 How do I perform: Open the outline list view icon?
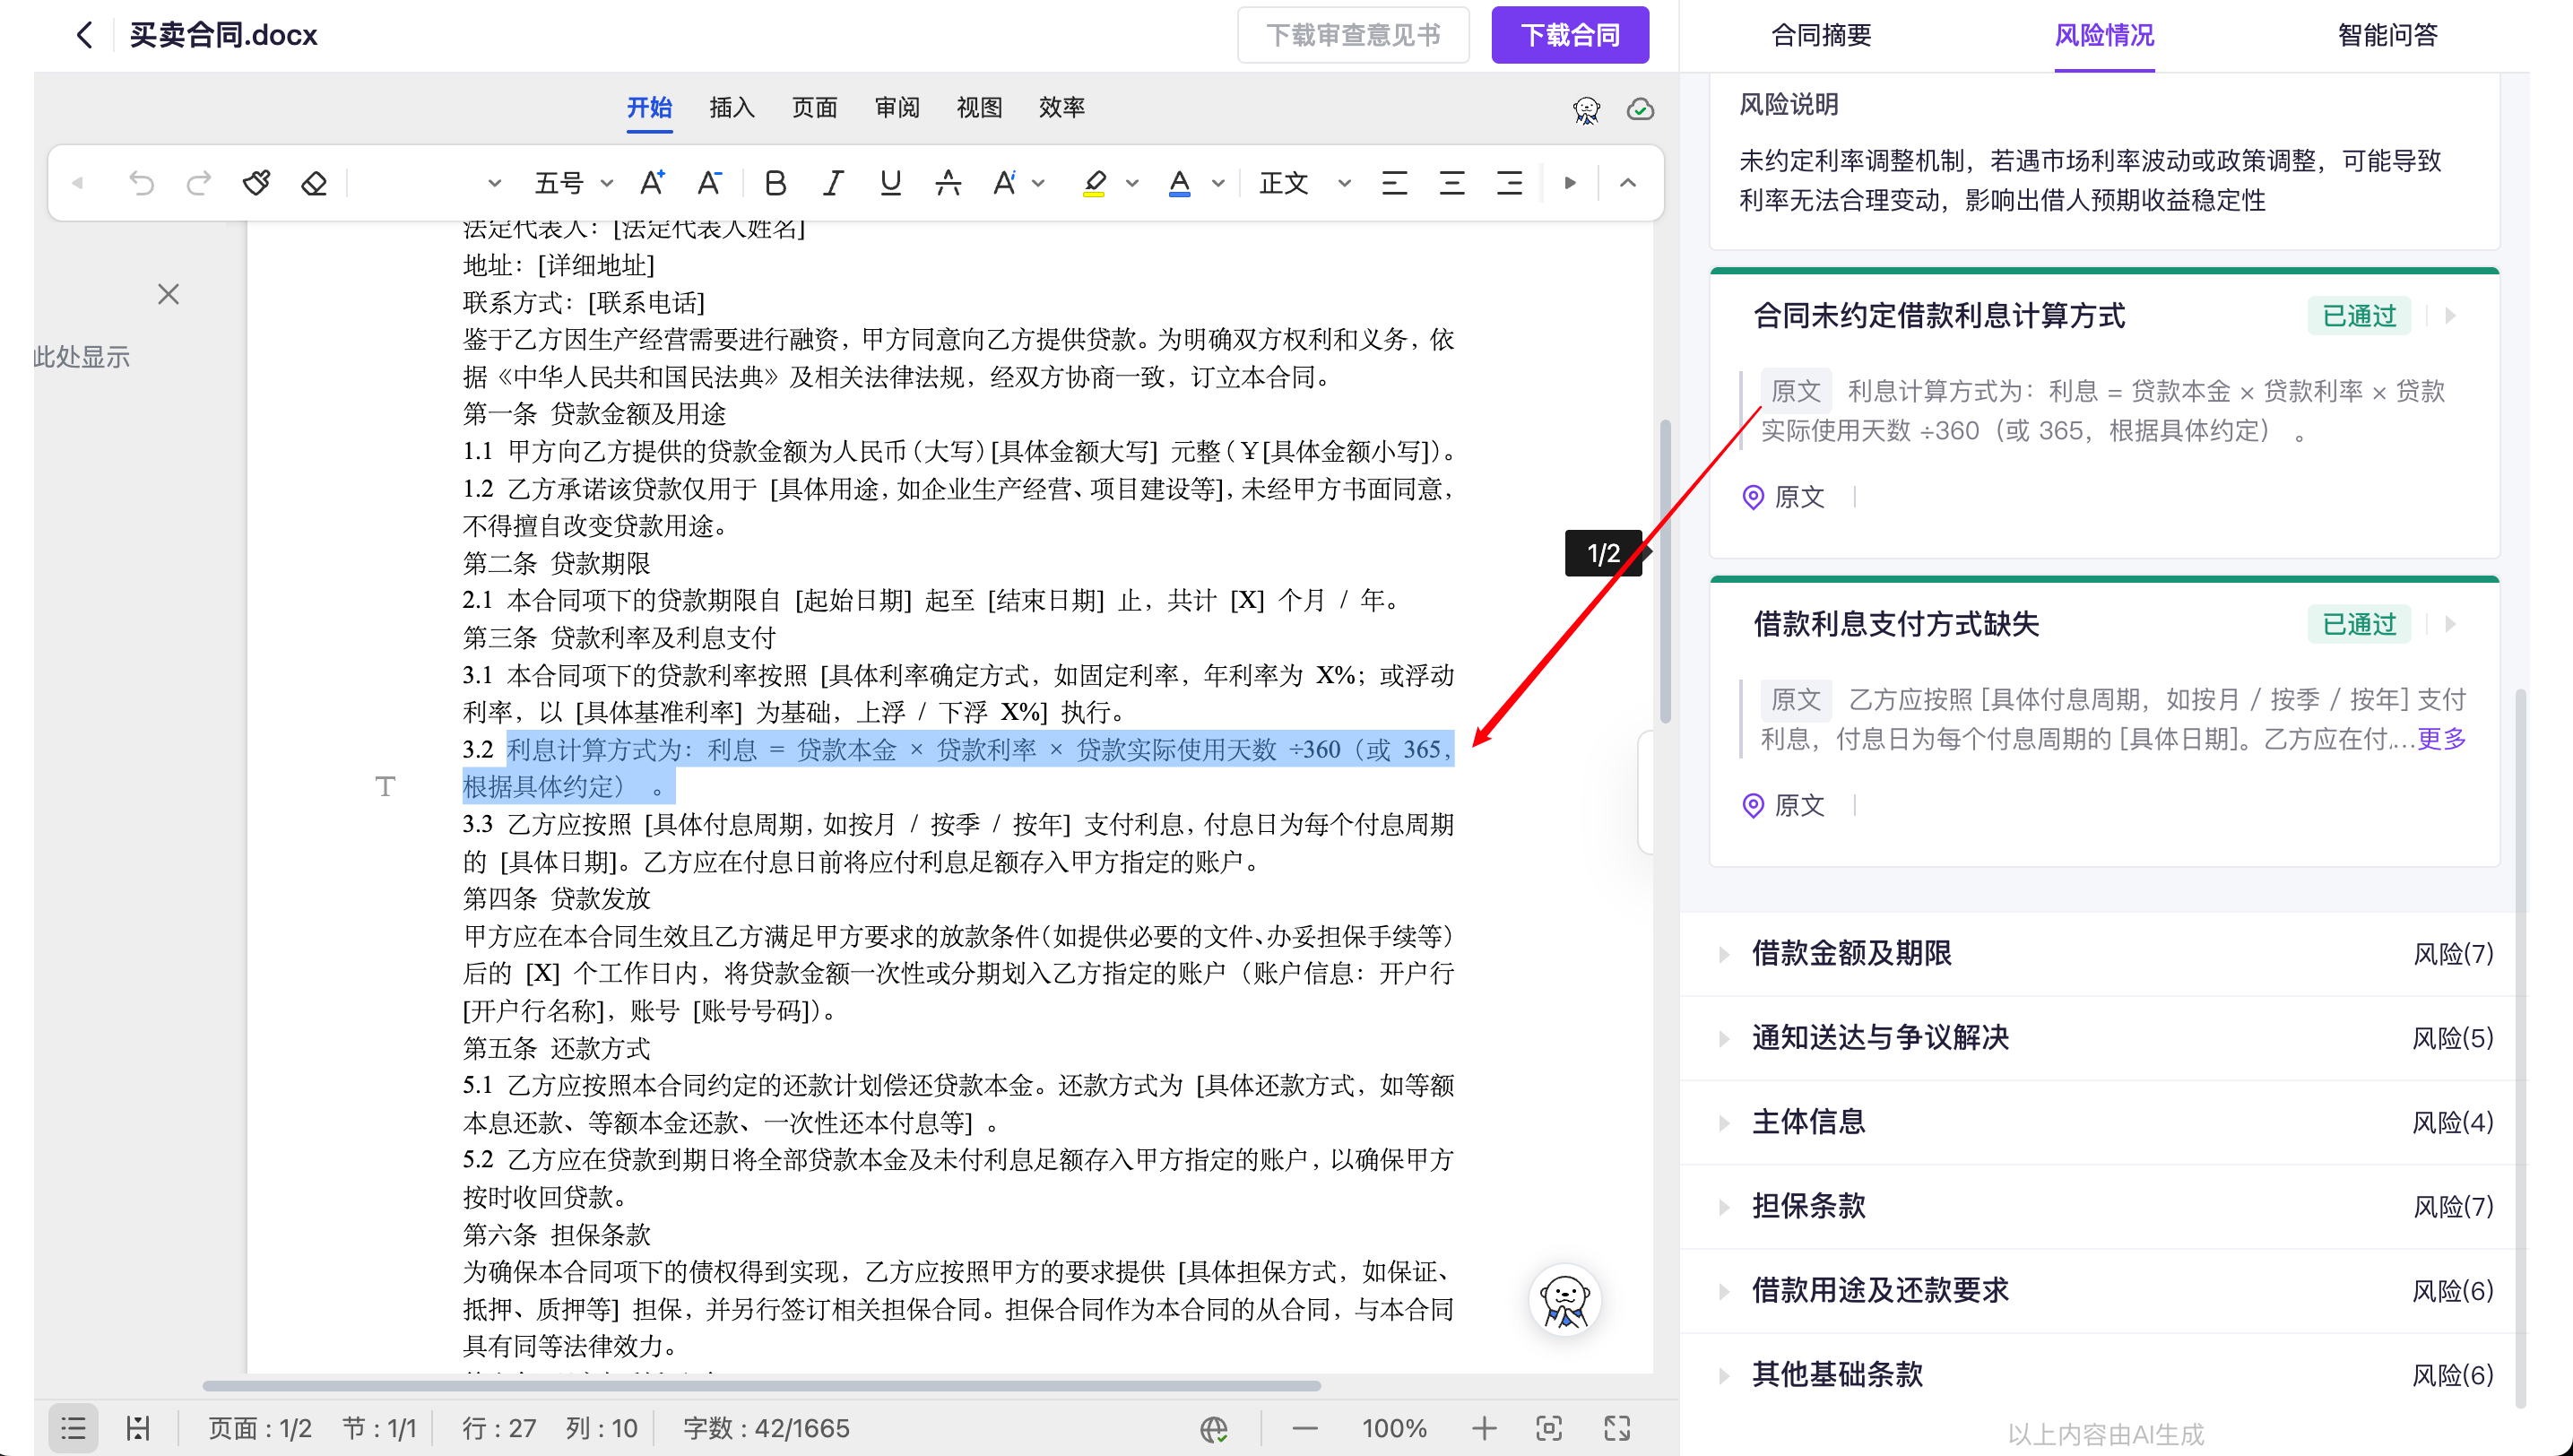tap(73, 1428)
